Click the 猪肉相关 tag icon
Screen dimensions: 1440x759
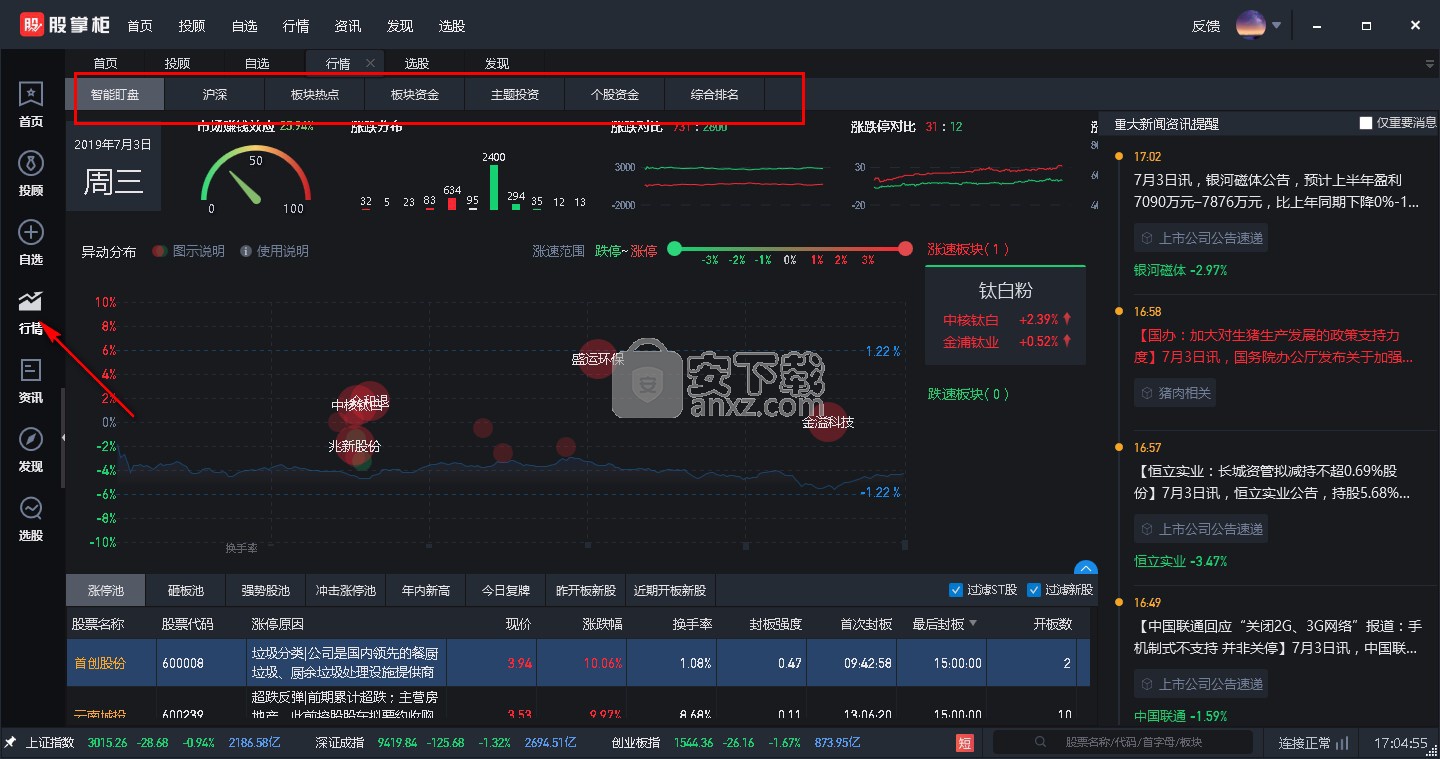tap(1146, 393)
